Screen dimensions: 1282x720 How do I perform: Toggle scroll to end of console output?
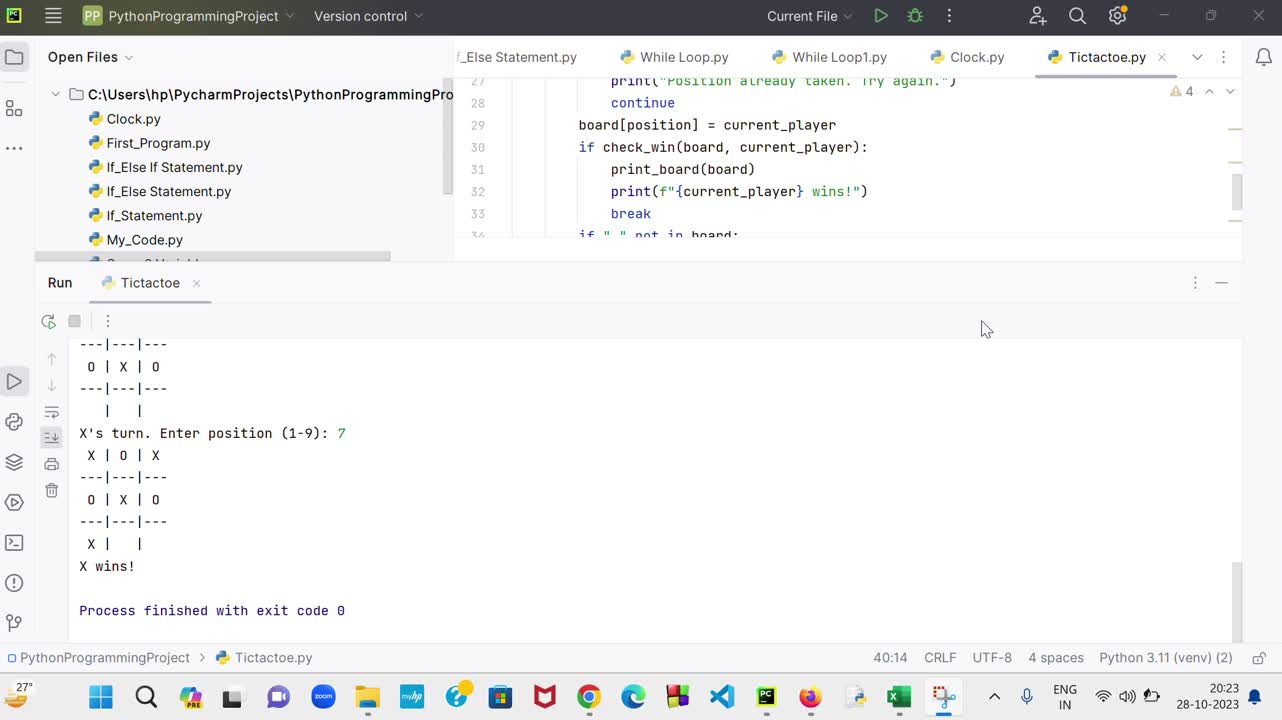pyautogui.click(x=52, y=438)
